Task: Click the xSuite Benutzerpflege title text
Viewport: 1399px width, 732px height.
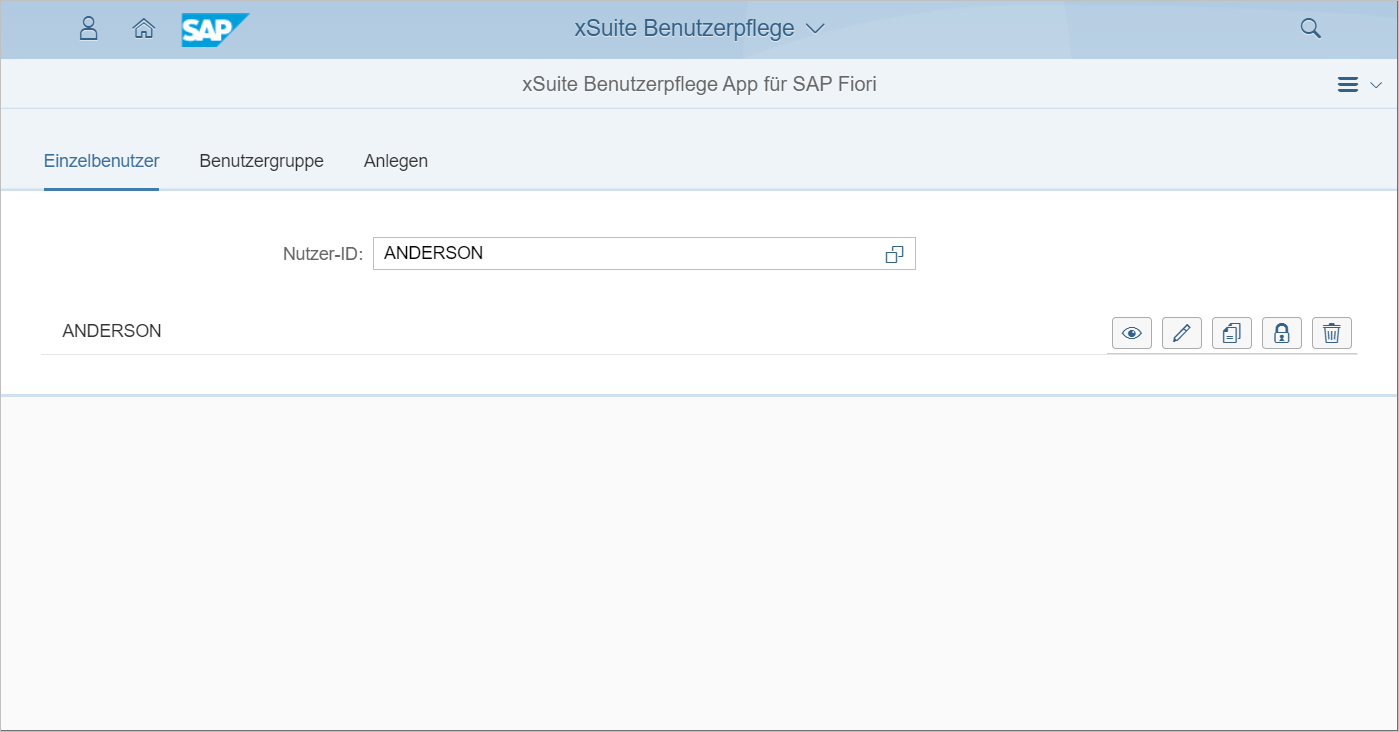Action: tap(684, 29)
